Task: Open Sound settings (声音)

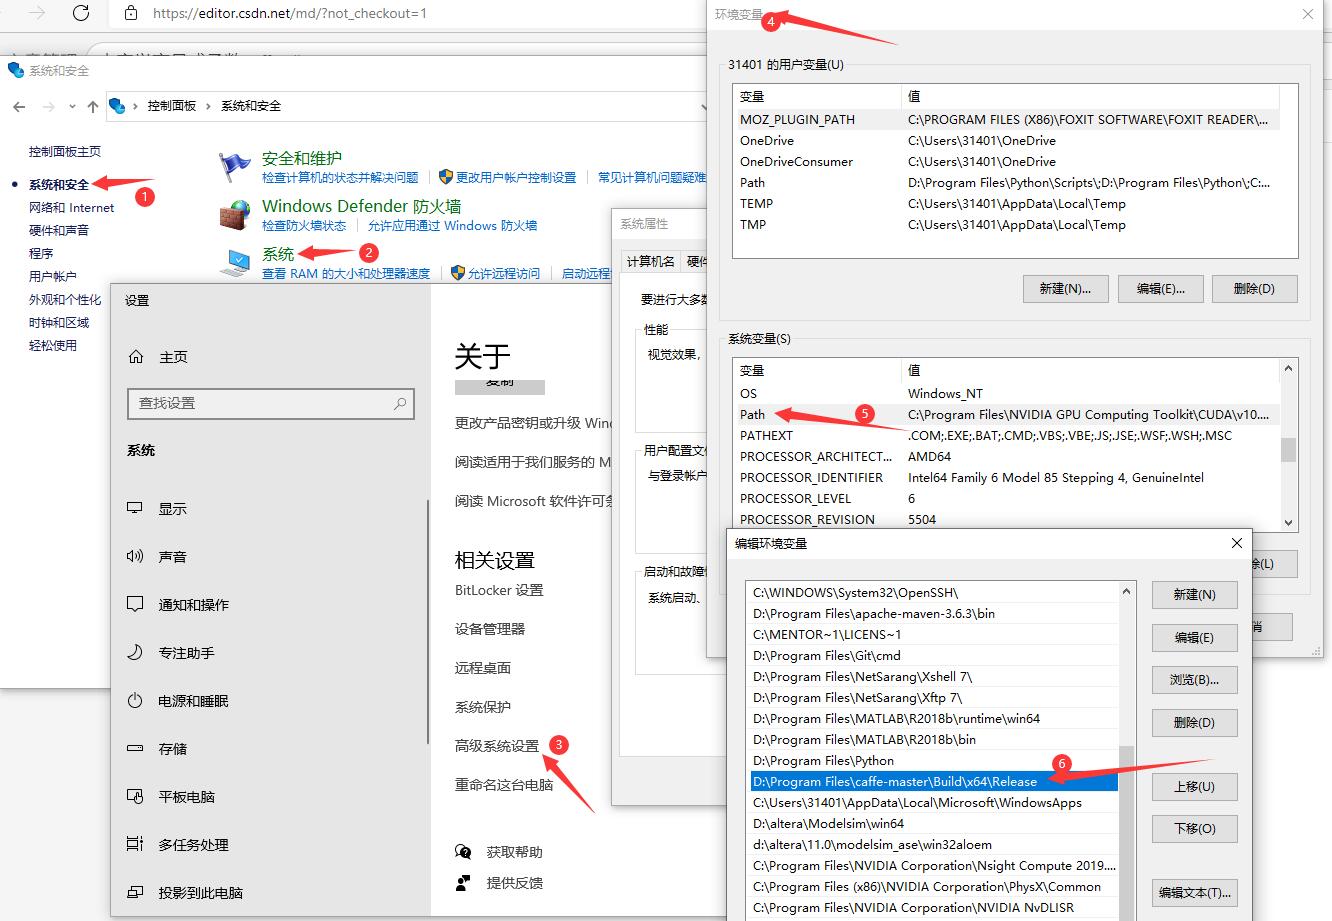Action: 172,556
